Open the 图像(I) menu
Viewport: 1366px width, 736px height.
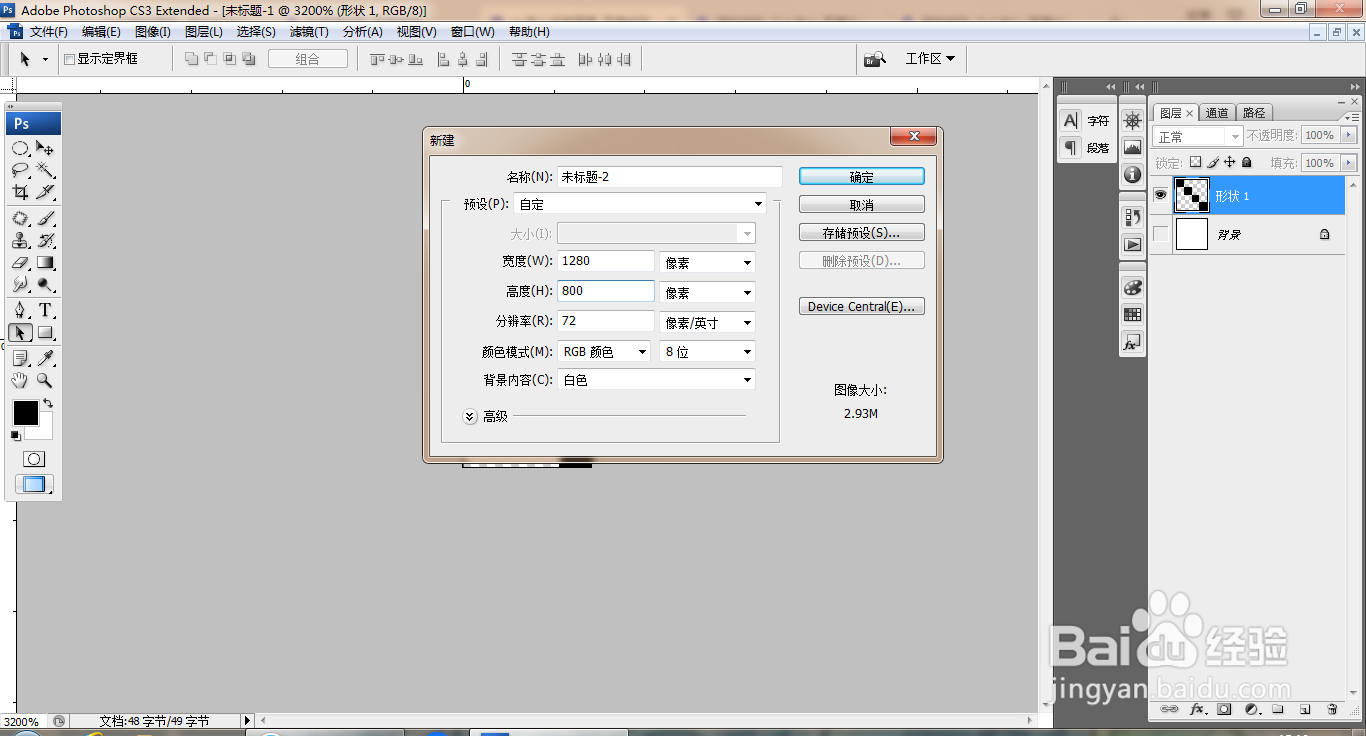point(152,32)
